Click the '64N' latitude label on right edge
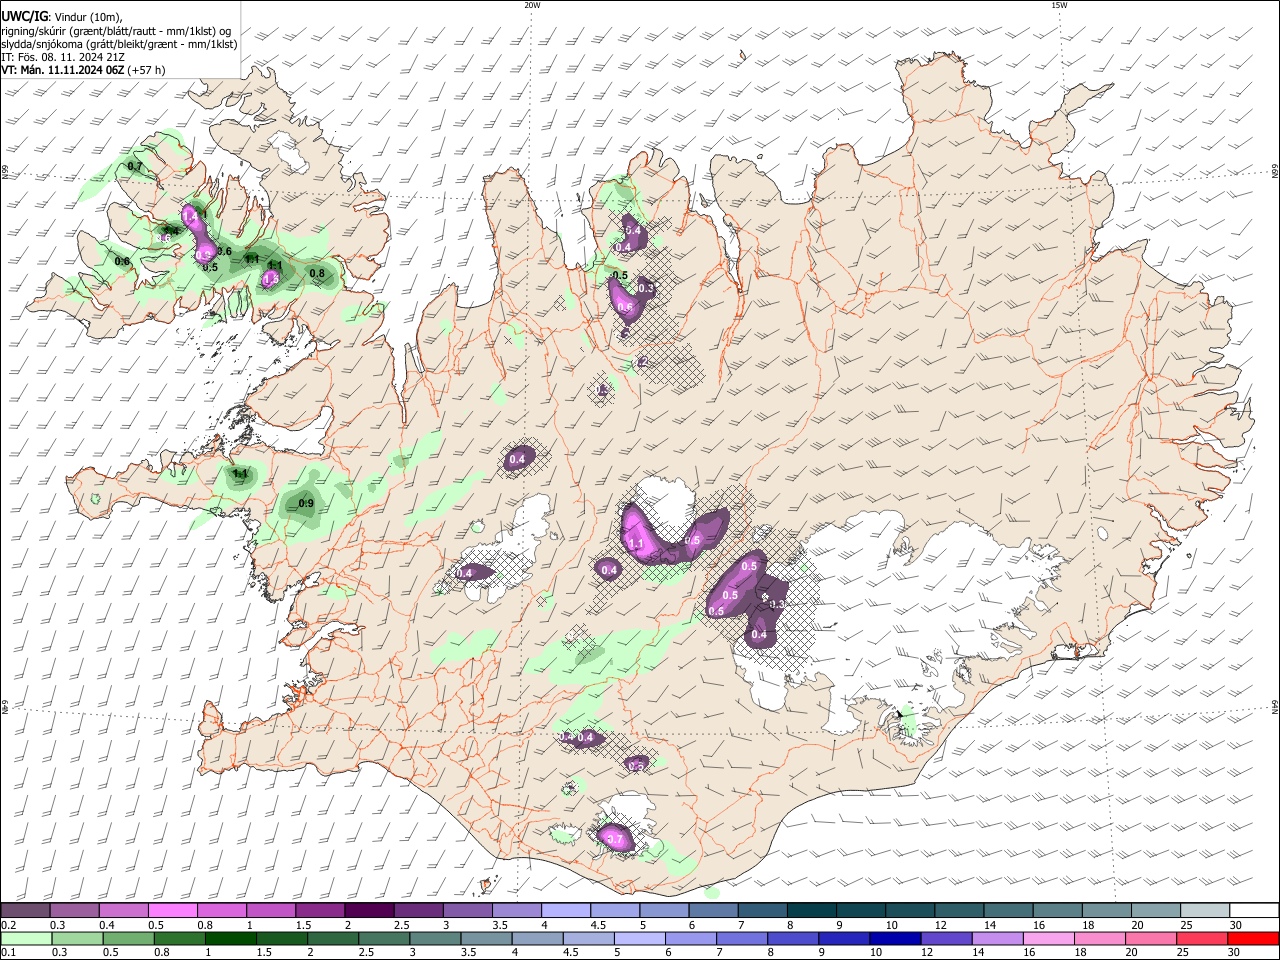This screenshot has height=960, width=1280. click(1275, 707)
